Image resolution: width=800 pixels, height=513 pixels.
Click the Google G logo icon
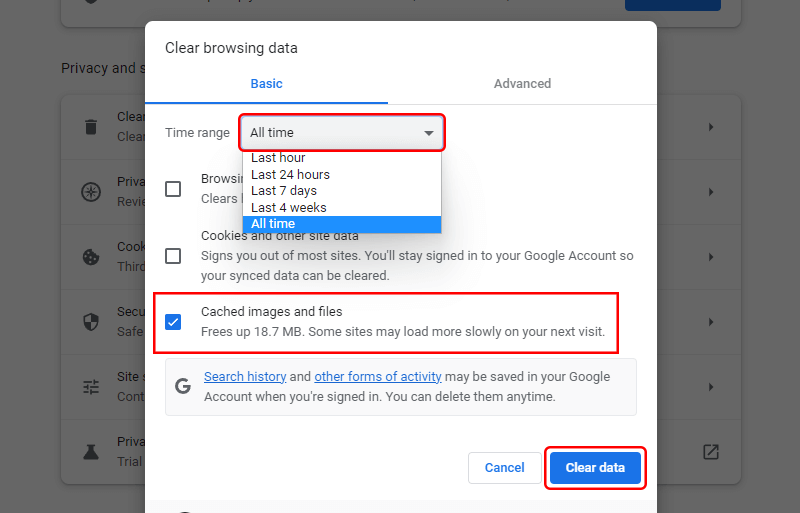183,386
